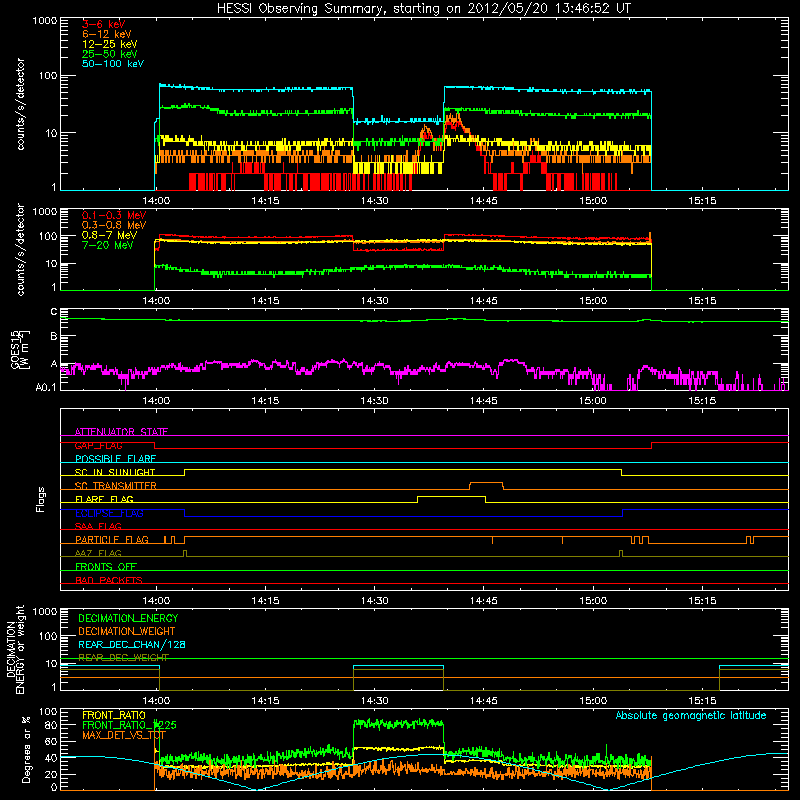Select the orange 6-12 keV legend label

107,34
